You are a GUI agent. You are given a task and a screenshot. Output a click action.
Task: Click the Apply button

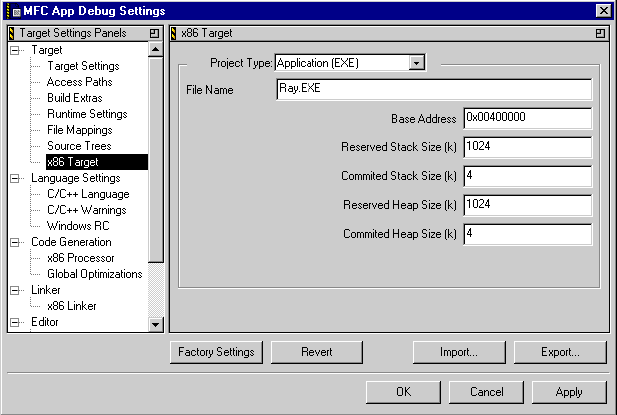569,392
